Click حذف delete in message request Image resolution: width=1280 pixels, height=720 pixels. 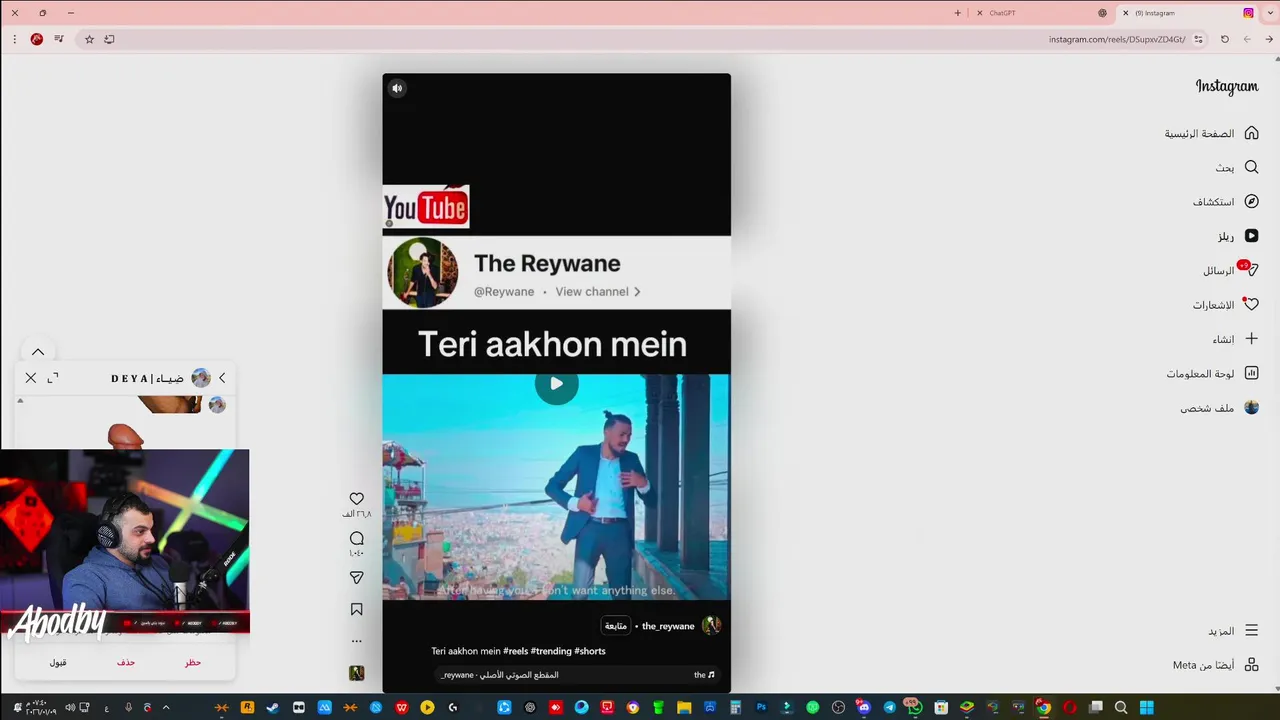coord(126,662)
